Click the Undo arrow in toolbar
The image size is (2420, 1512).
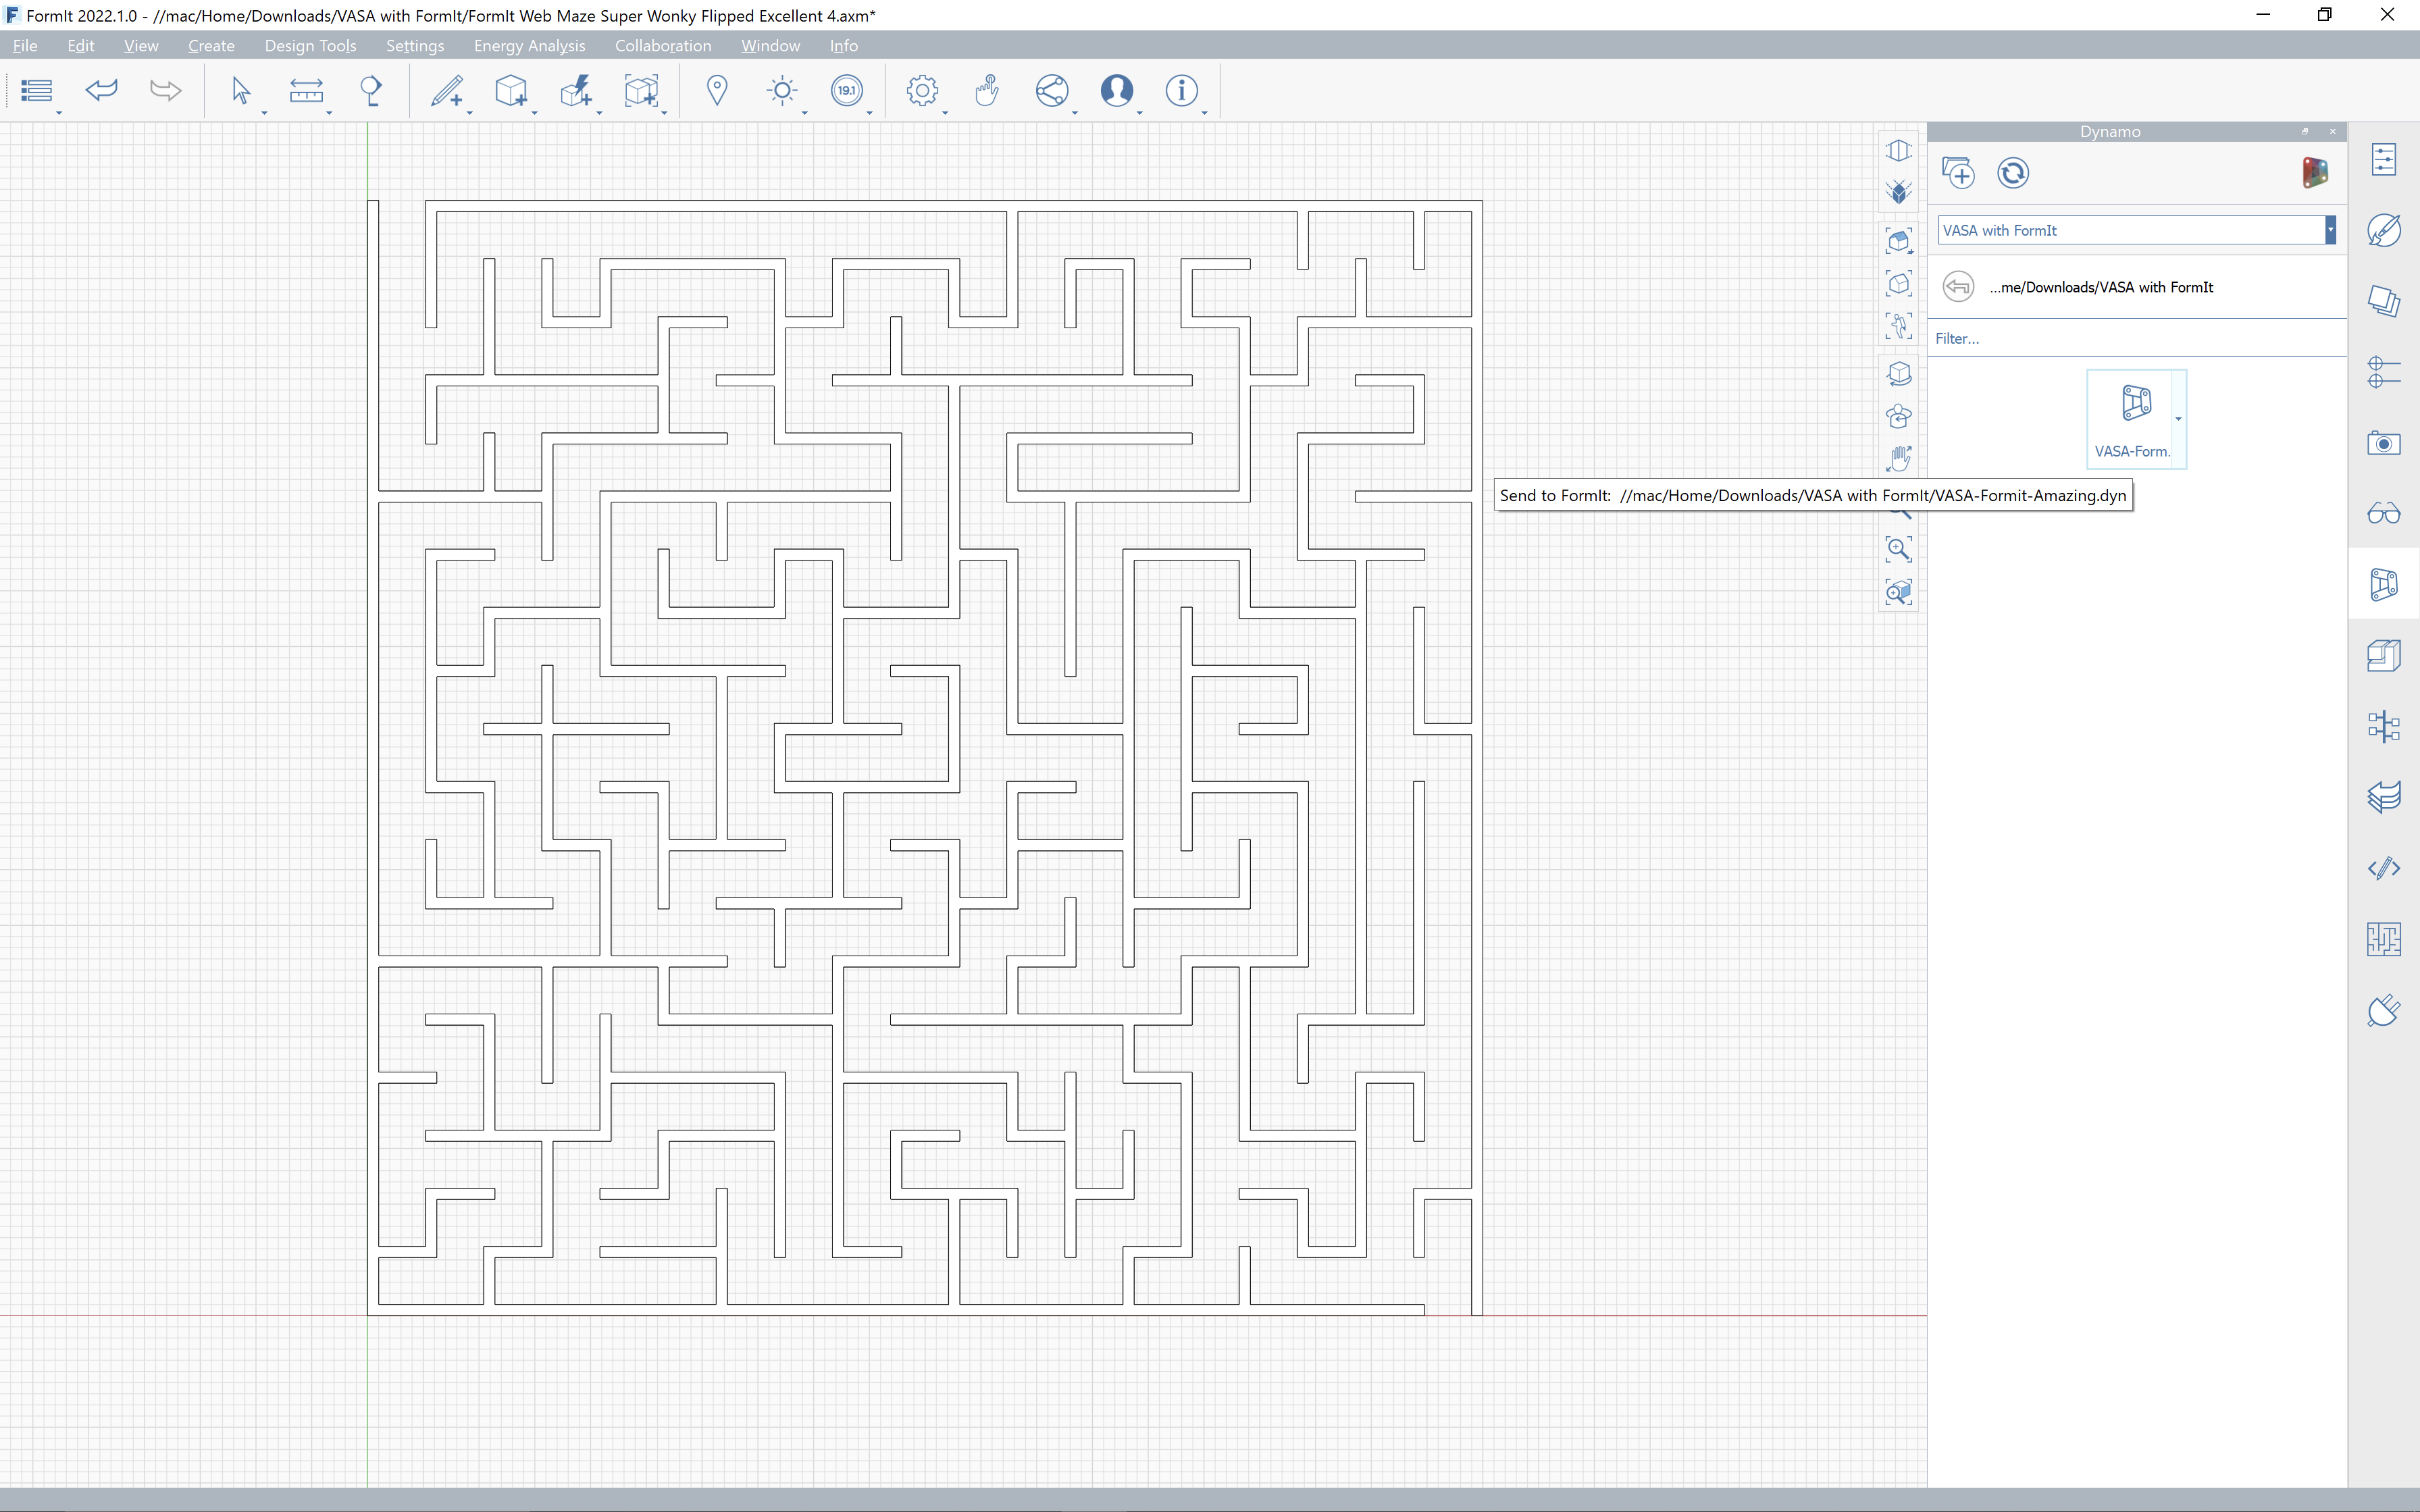point(101,91)
